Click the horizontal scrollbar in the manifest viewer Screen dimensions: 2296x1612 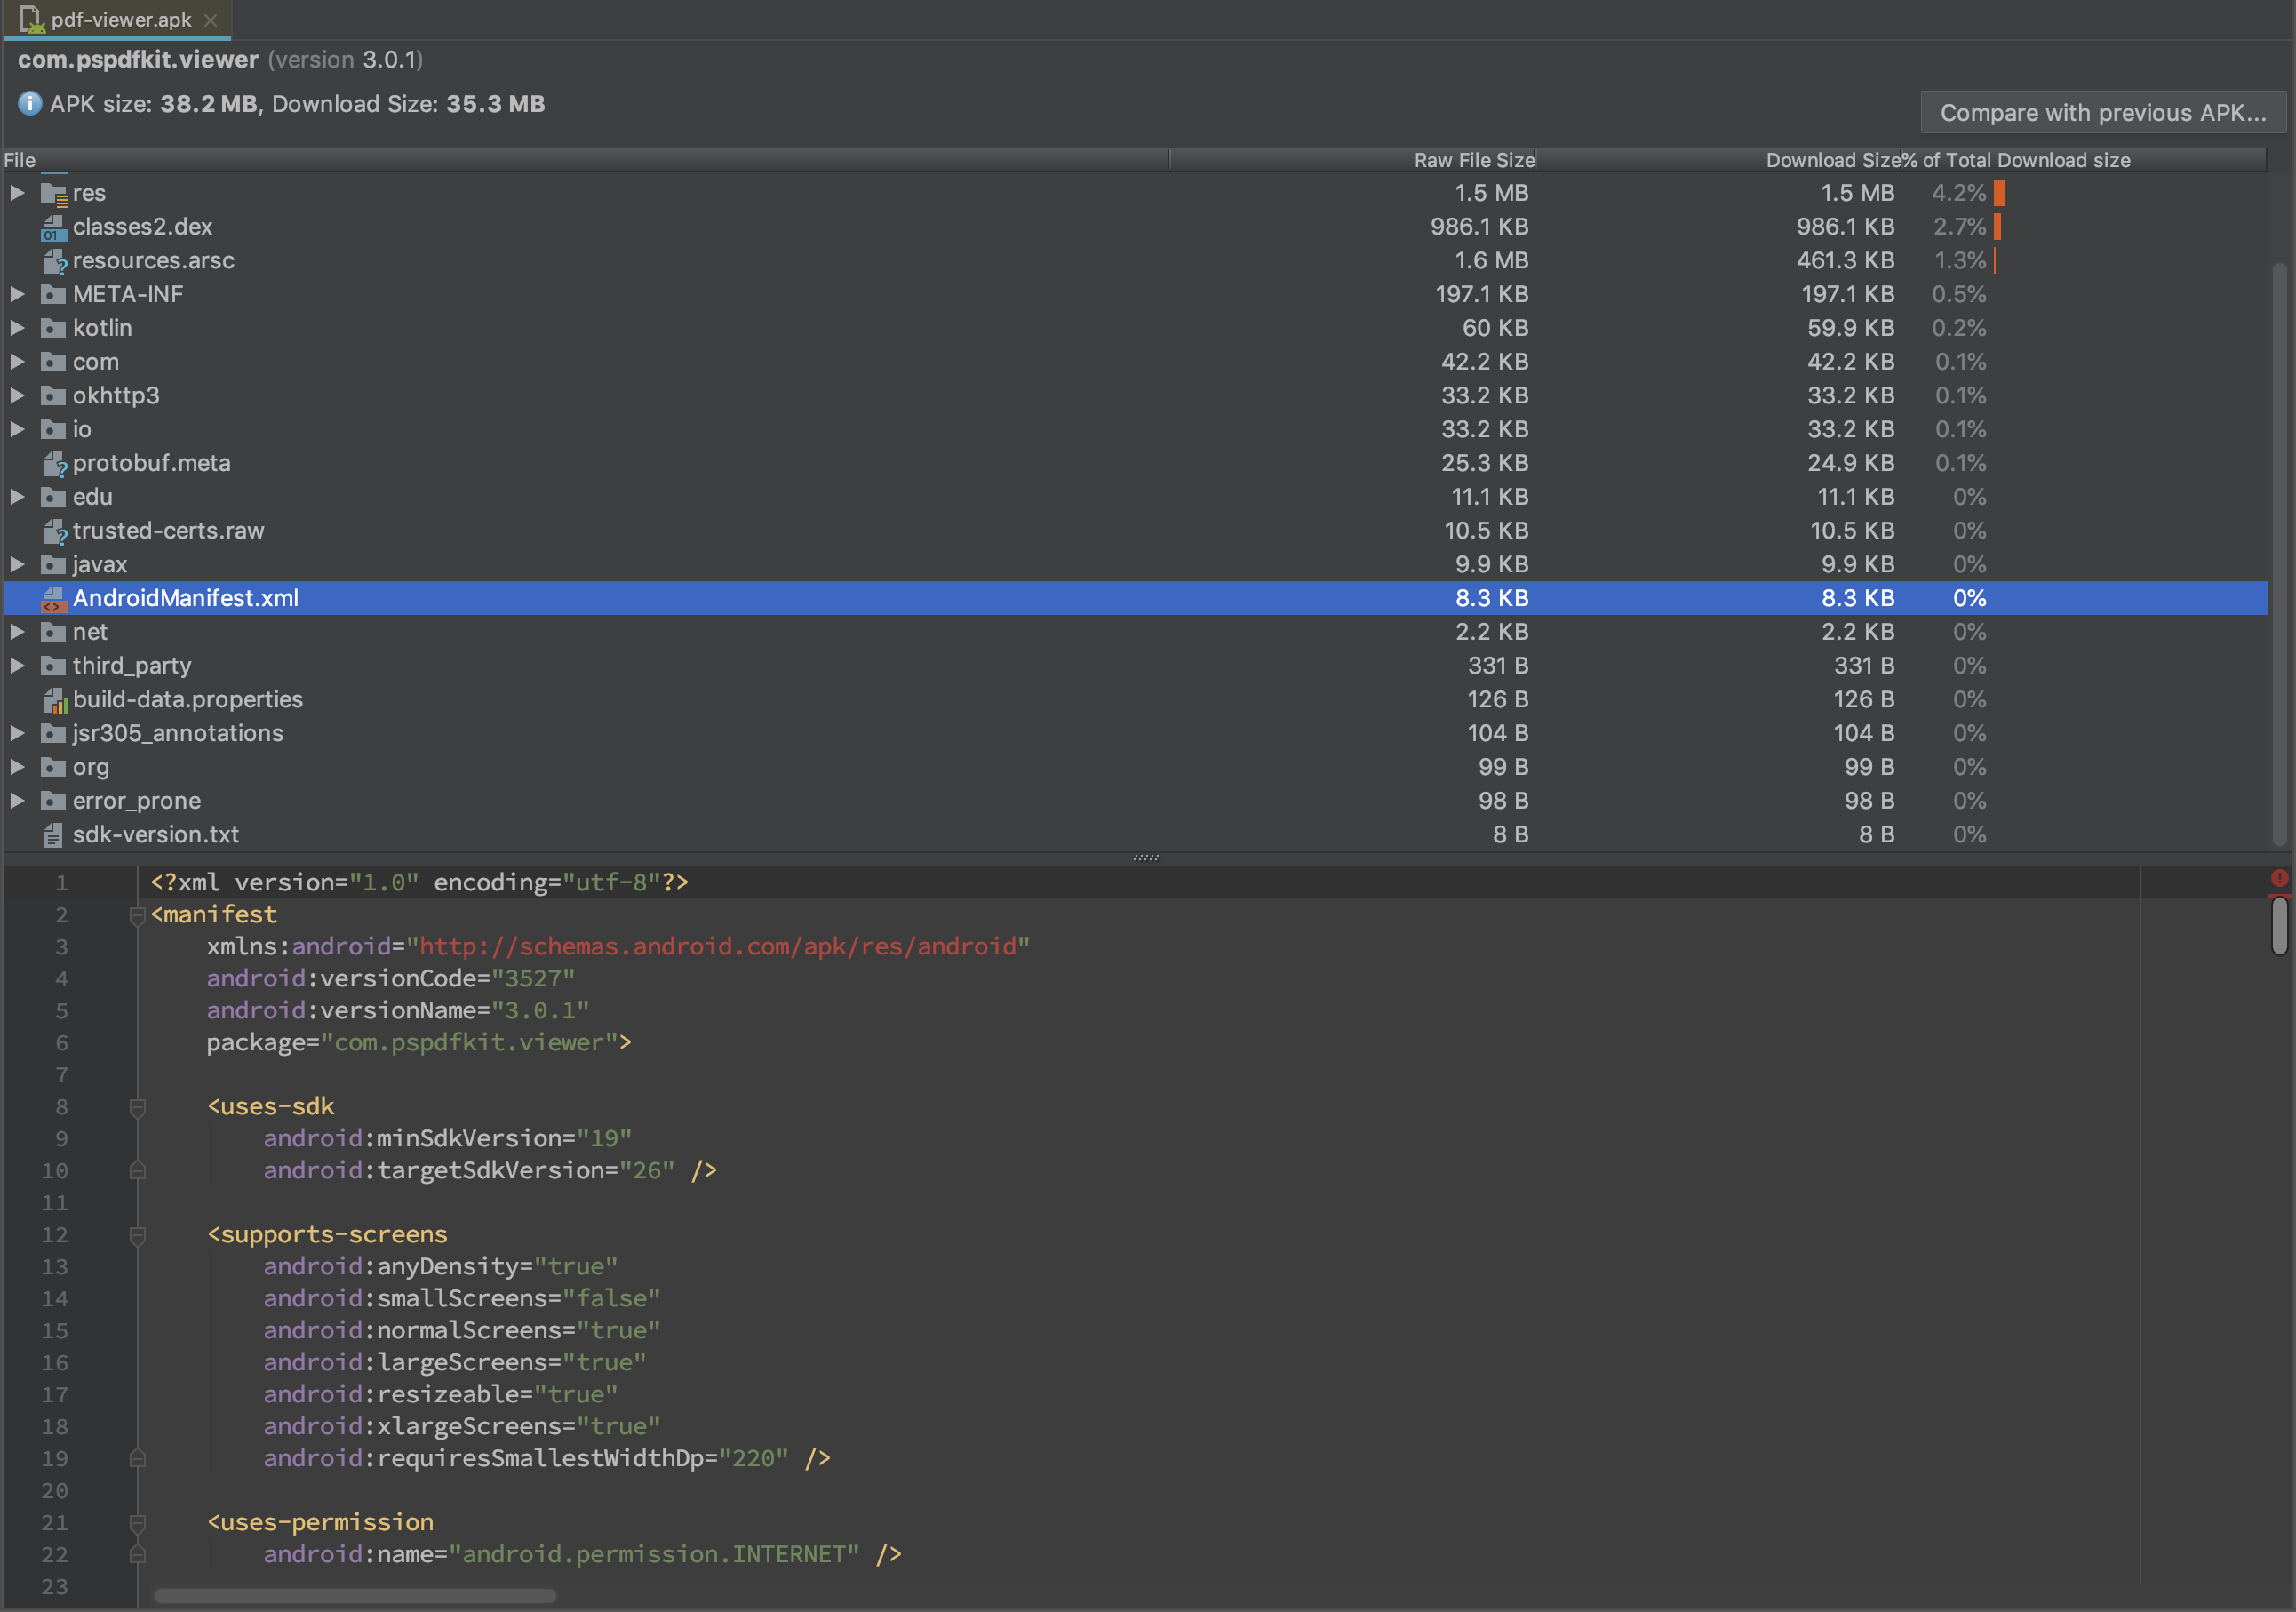click(354, 1595)
